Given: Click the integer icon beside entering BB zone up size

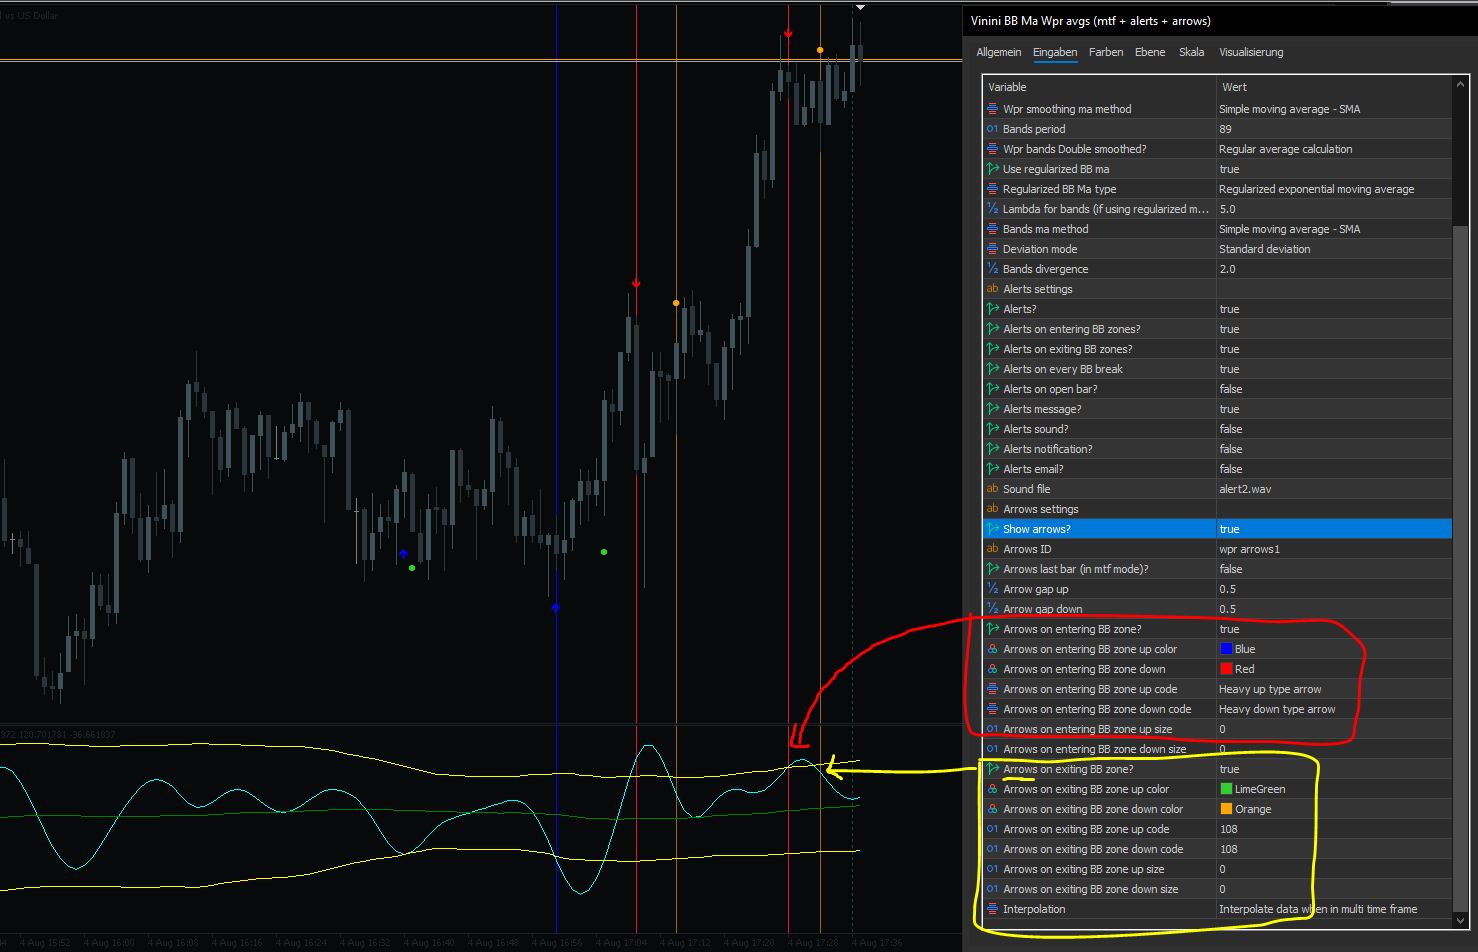Looking at the screenshot, I should [x=993, y=729].
